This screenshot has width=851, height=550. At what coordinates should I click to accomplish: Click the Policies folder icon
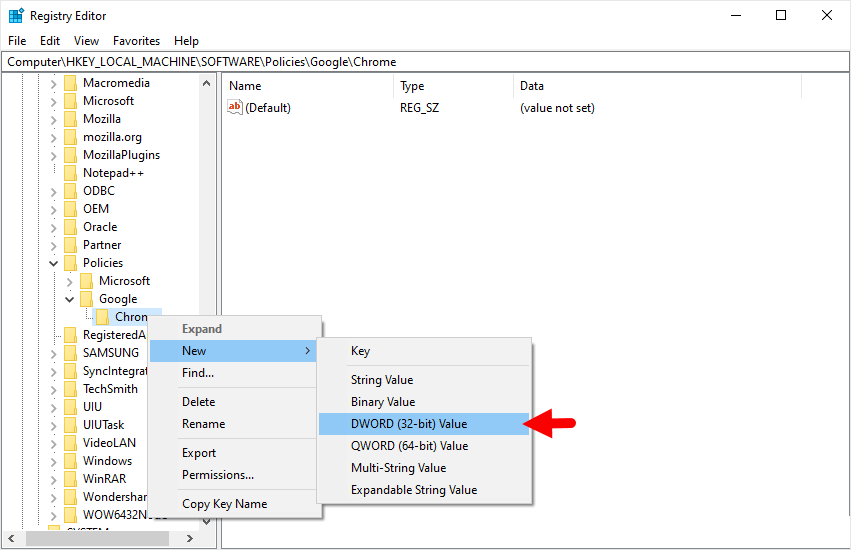tap(71, 263)
